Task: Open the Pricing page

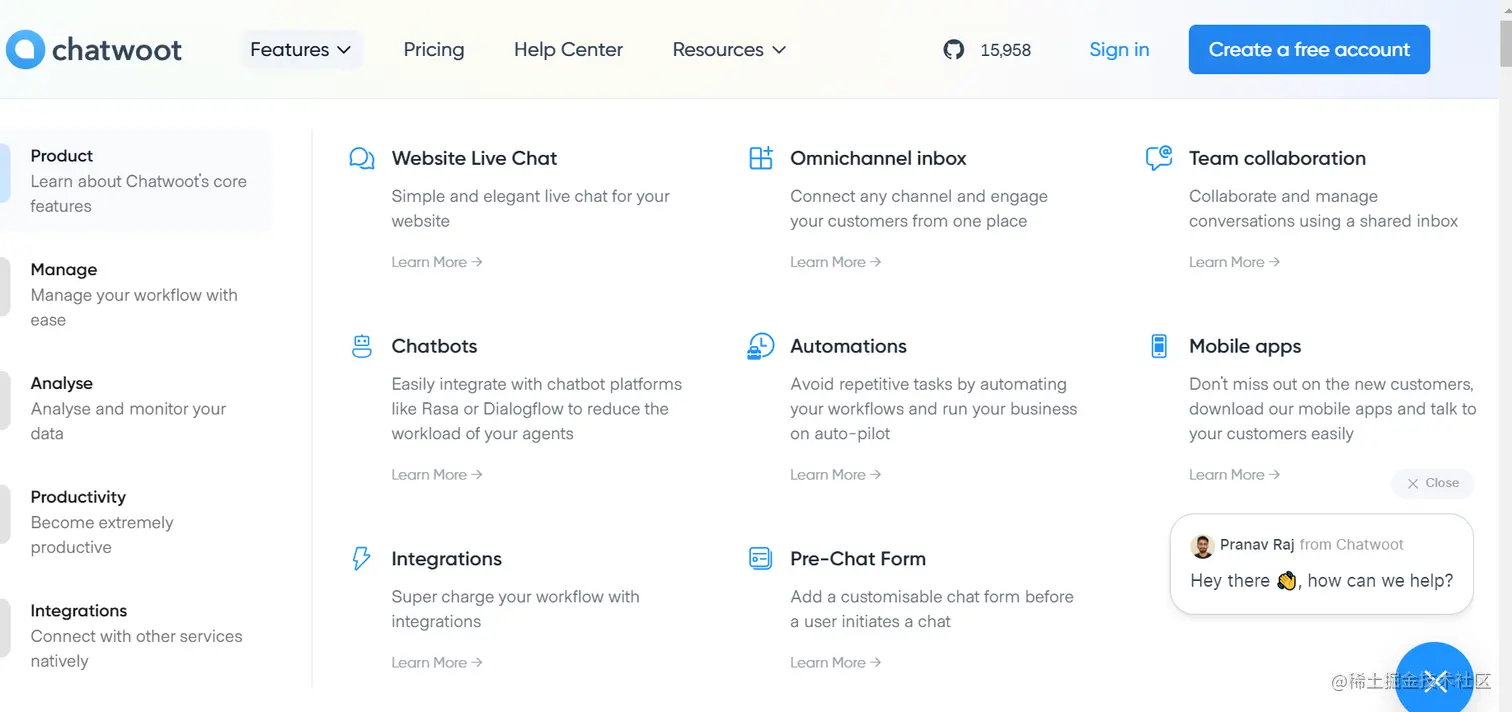Action: (434, 49)
